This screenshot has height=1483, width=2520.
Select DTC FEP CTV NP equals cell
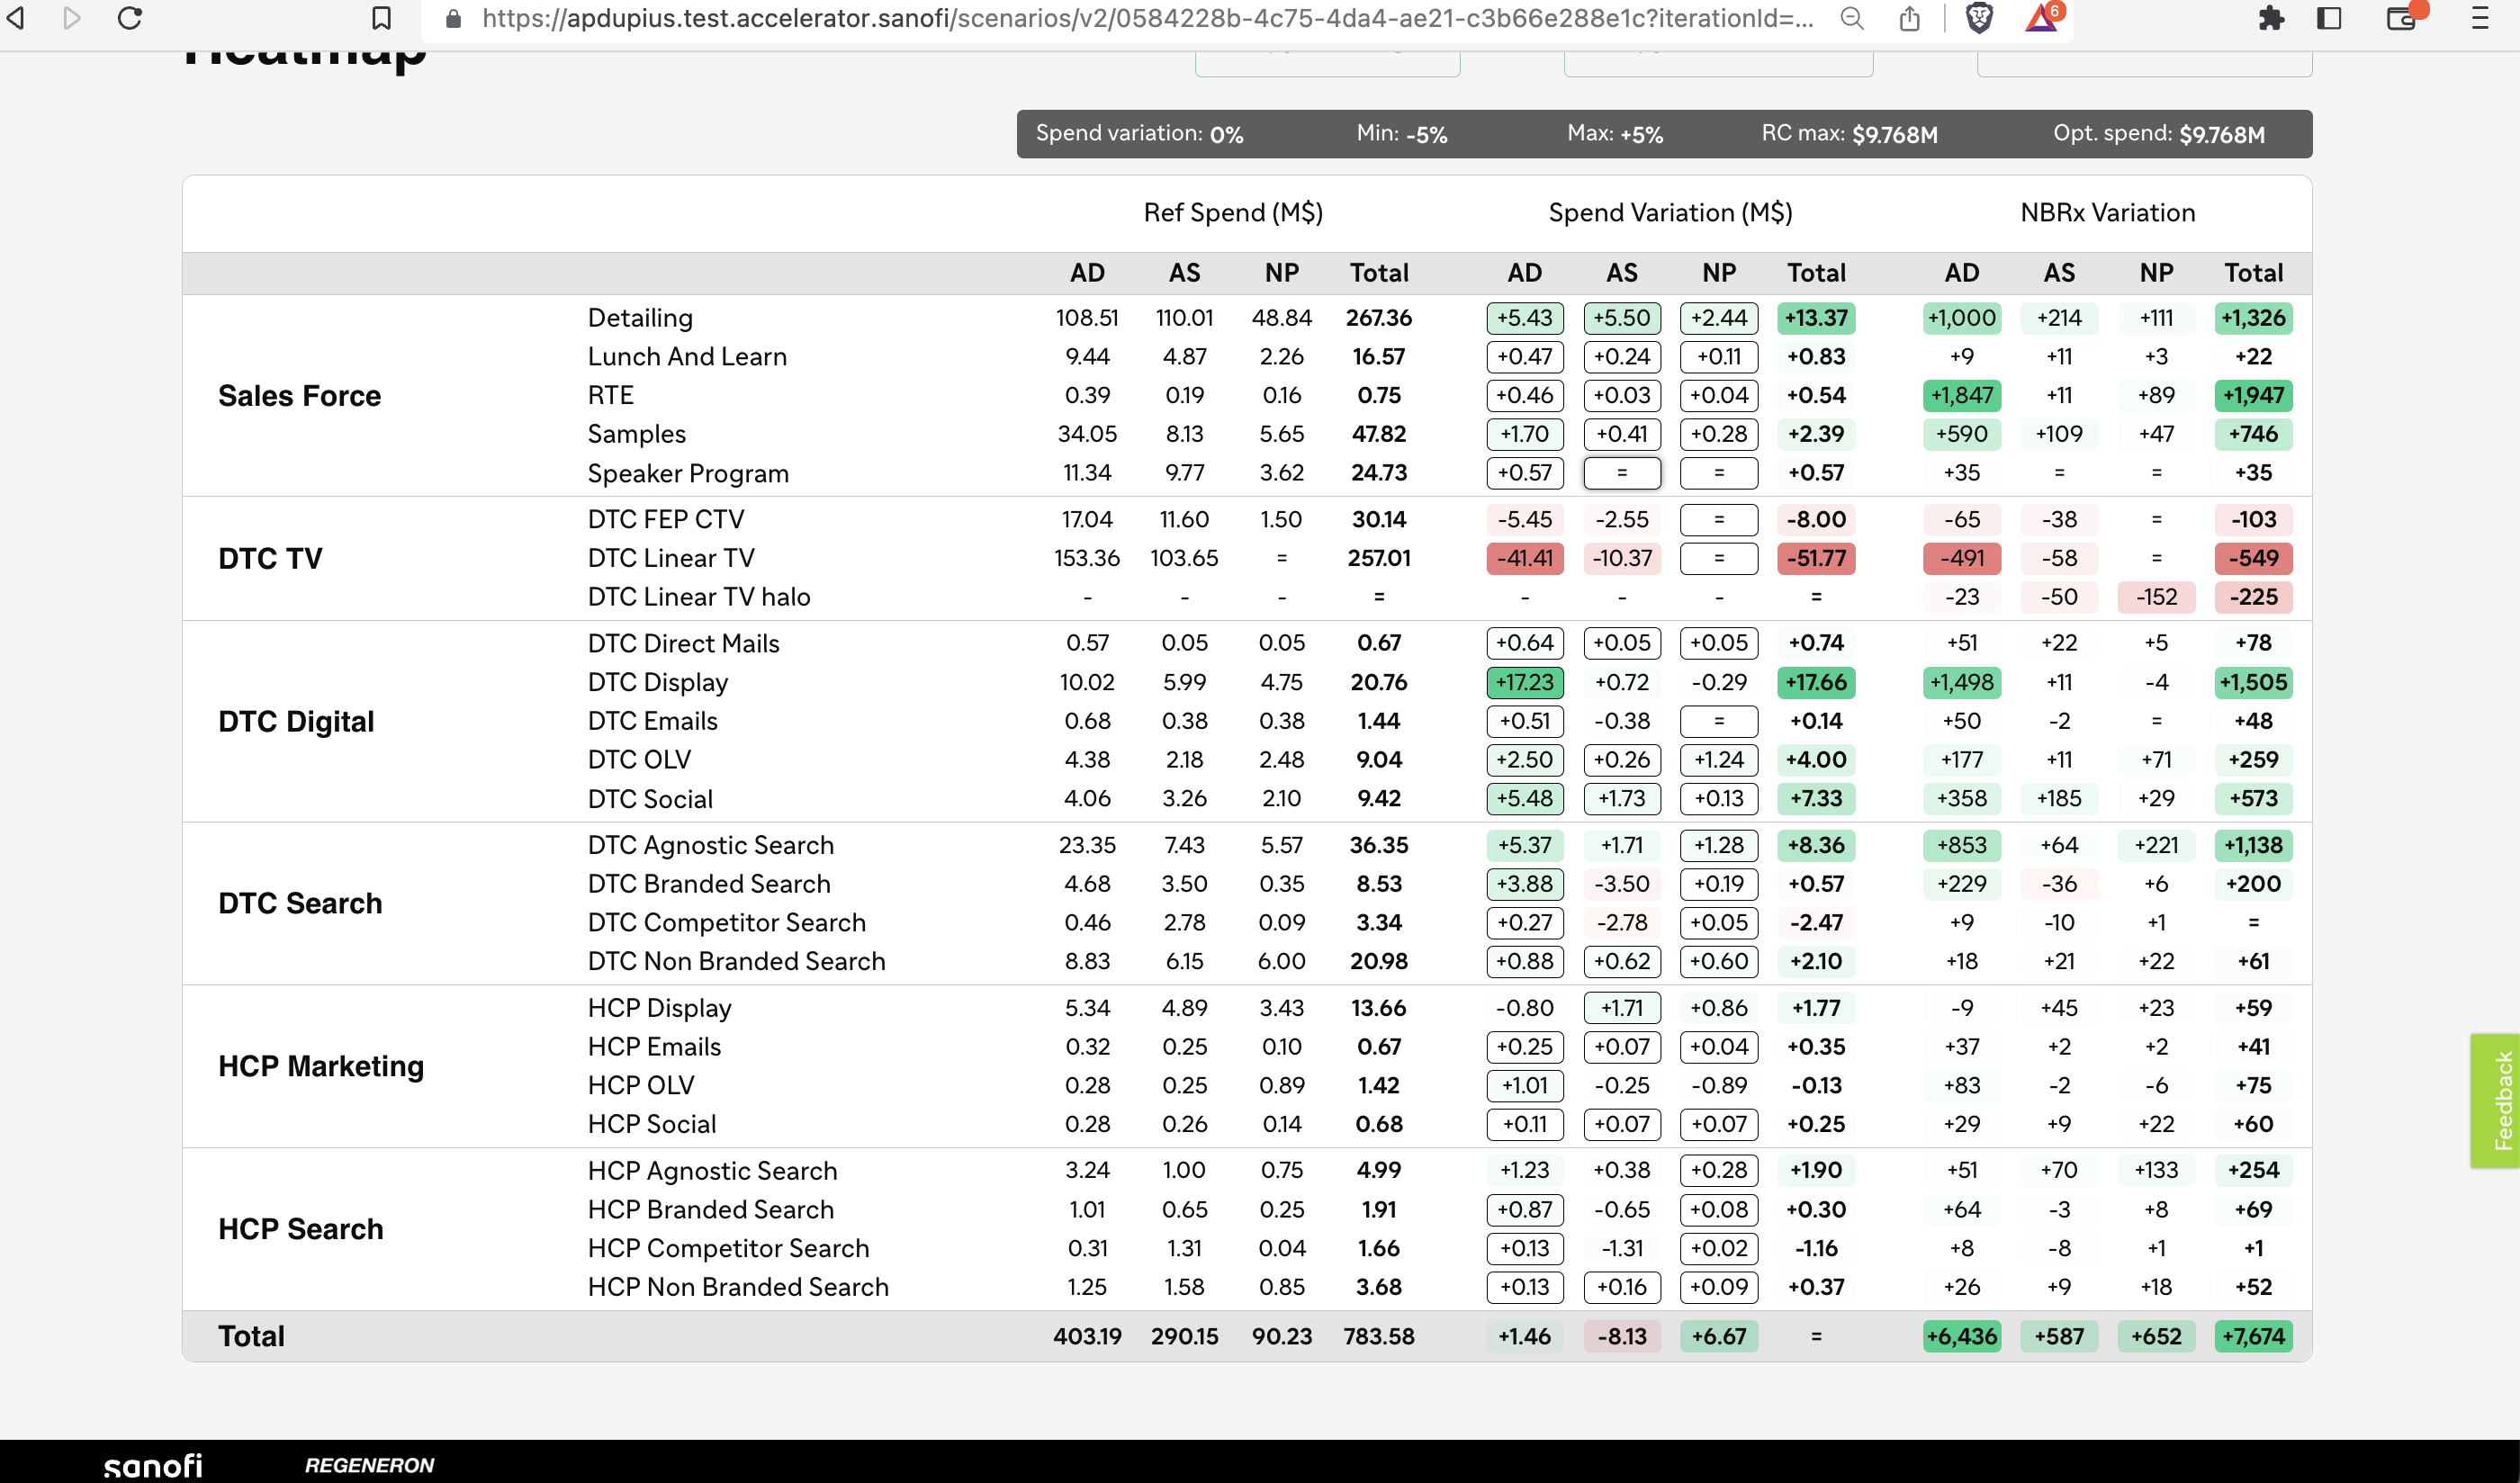pos(1719,519)
